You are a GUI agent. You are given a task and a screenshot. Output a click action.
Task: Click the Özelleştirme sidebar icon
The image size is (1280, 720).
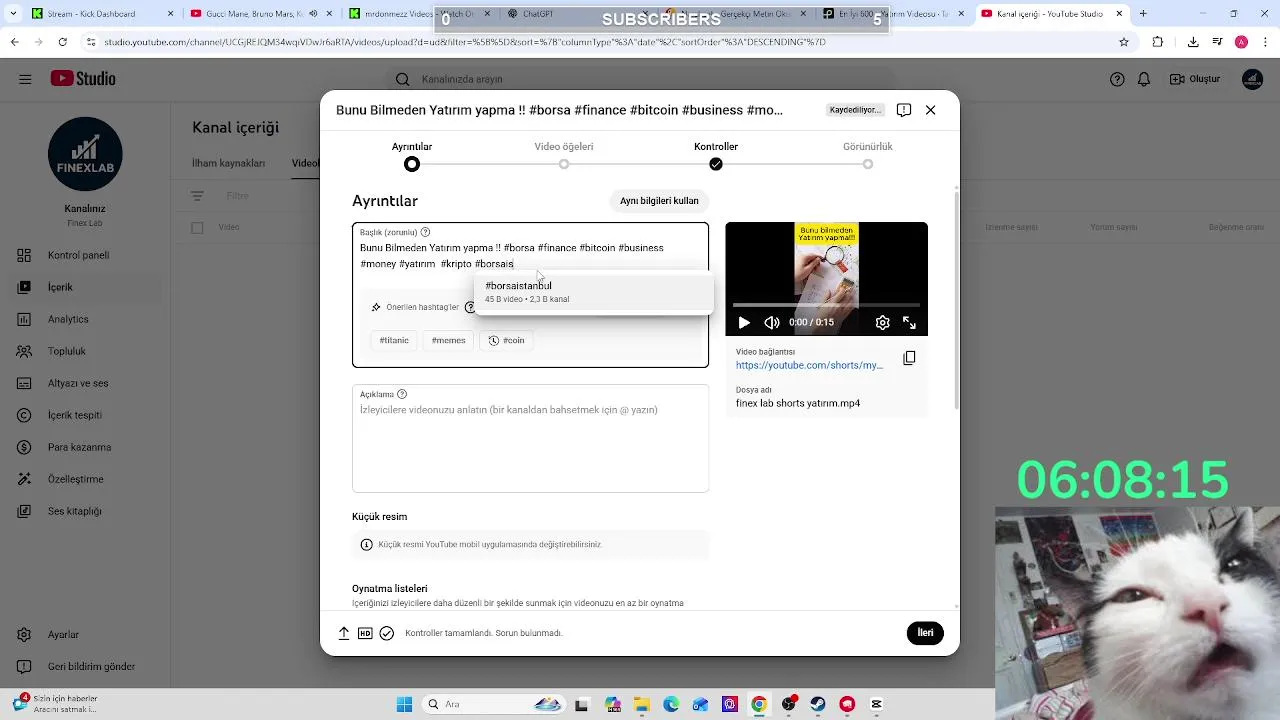[25, 479]
